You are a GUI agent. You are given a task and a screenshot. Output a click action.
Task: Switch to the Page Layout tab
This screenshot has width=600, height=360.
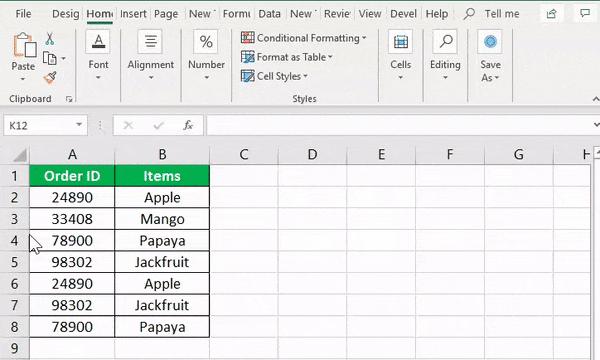tap(166, 14)
